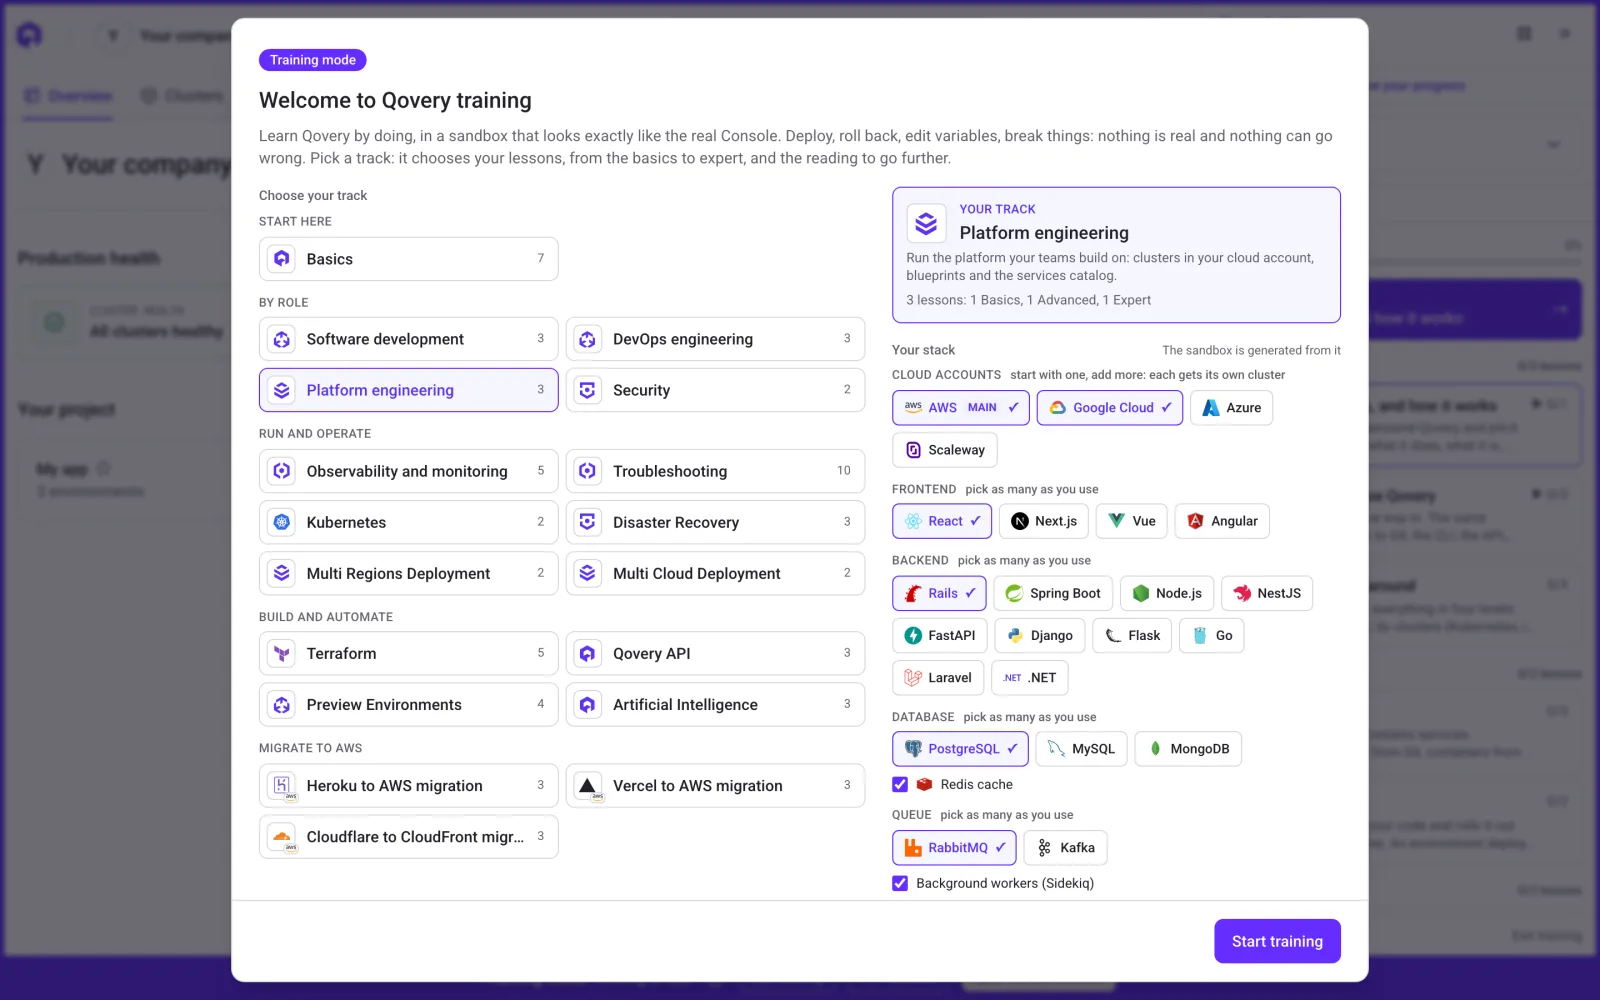Click the Platform engineering icon in Your Track card
Viewport: 1600px width, 1000px height.
pyautogui.click(x=926, y=223)
